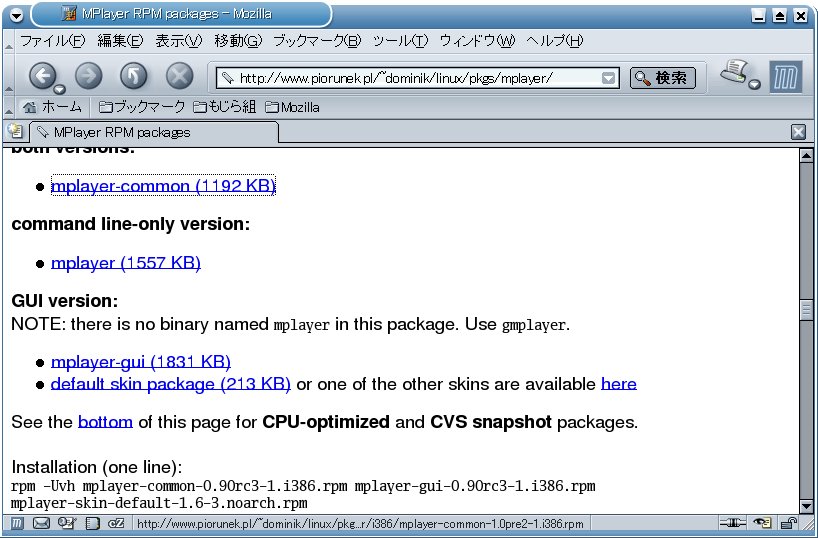Open the ファイル(F) menu
The image size is (818, 538).
52,41
